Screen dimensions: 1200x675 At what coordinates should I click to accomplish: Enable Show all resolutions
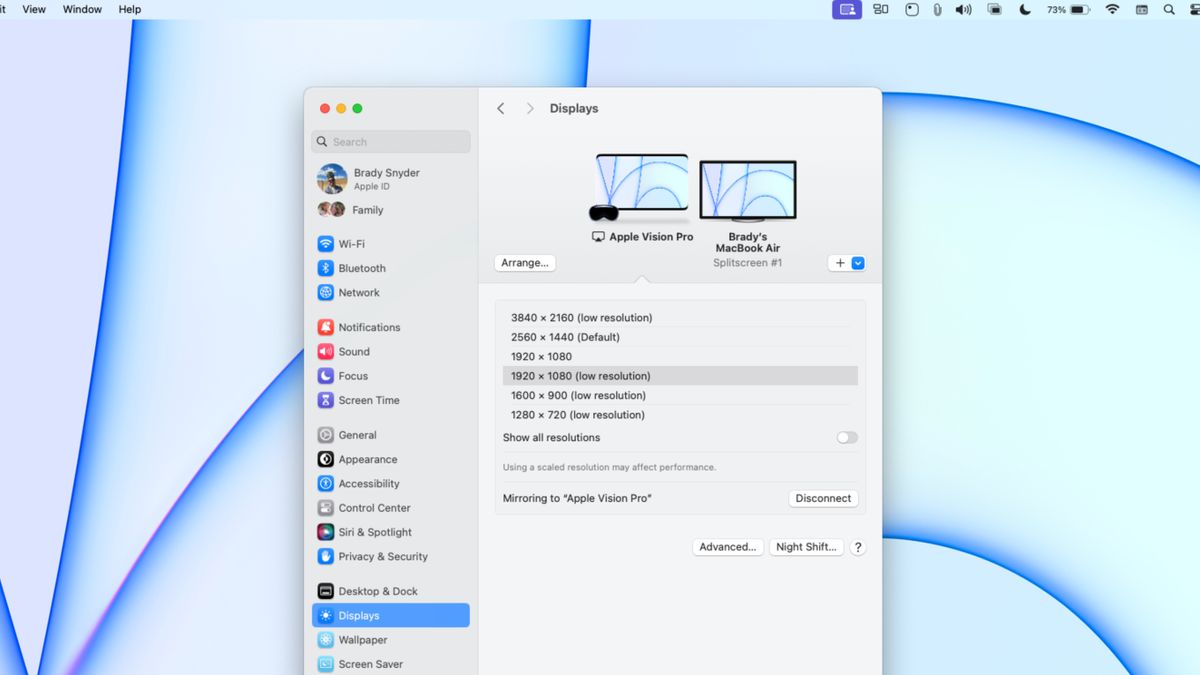[846, 437]
